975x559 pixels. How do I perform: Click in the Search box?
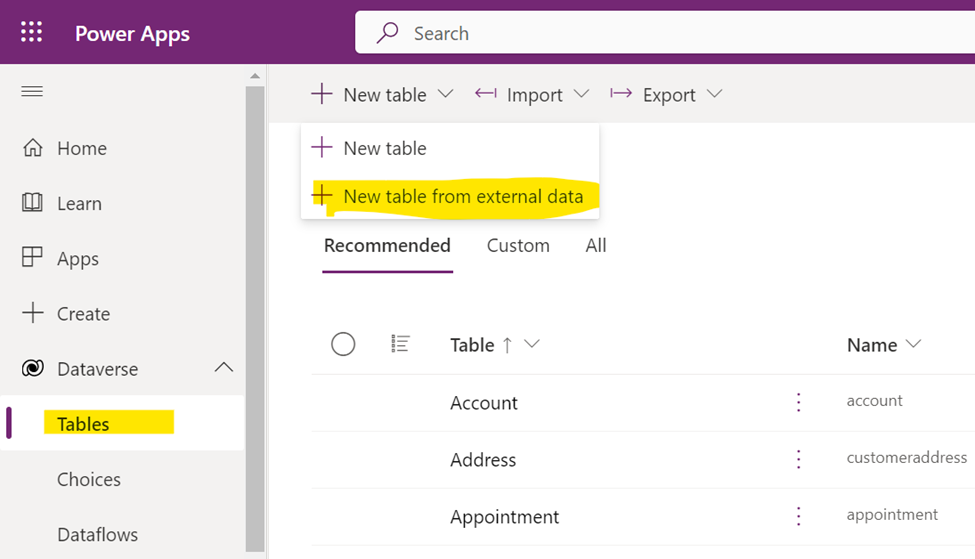click(665, 32)
